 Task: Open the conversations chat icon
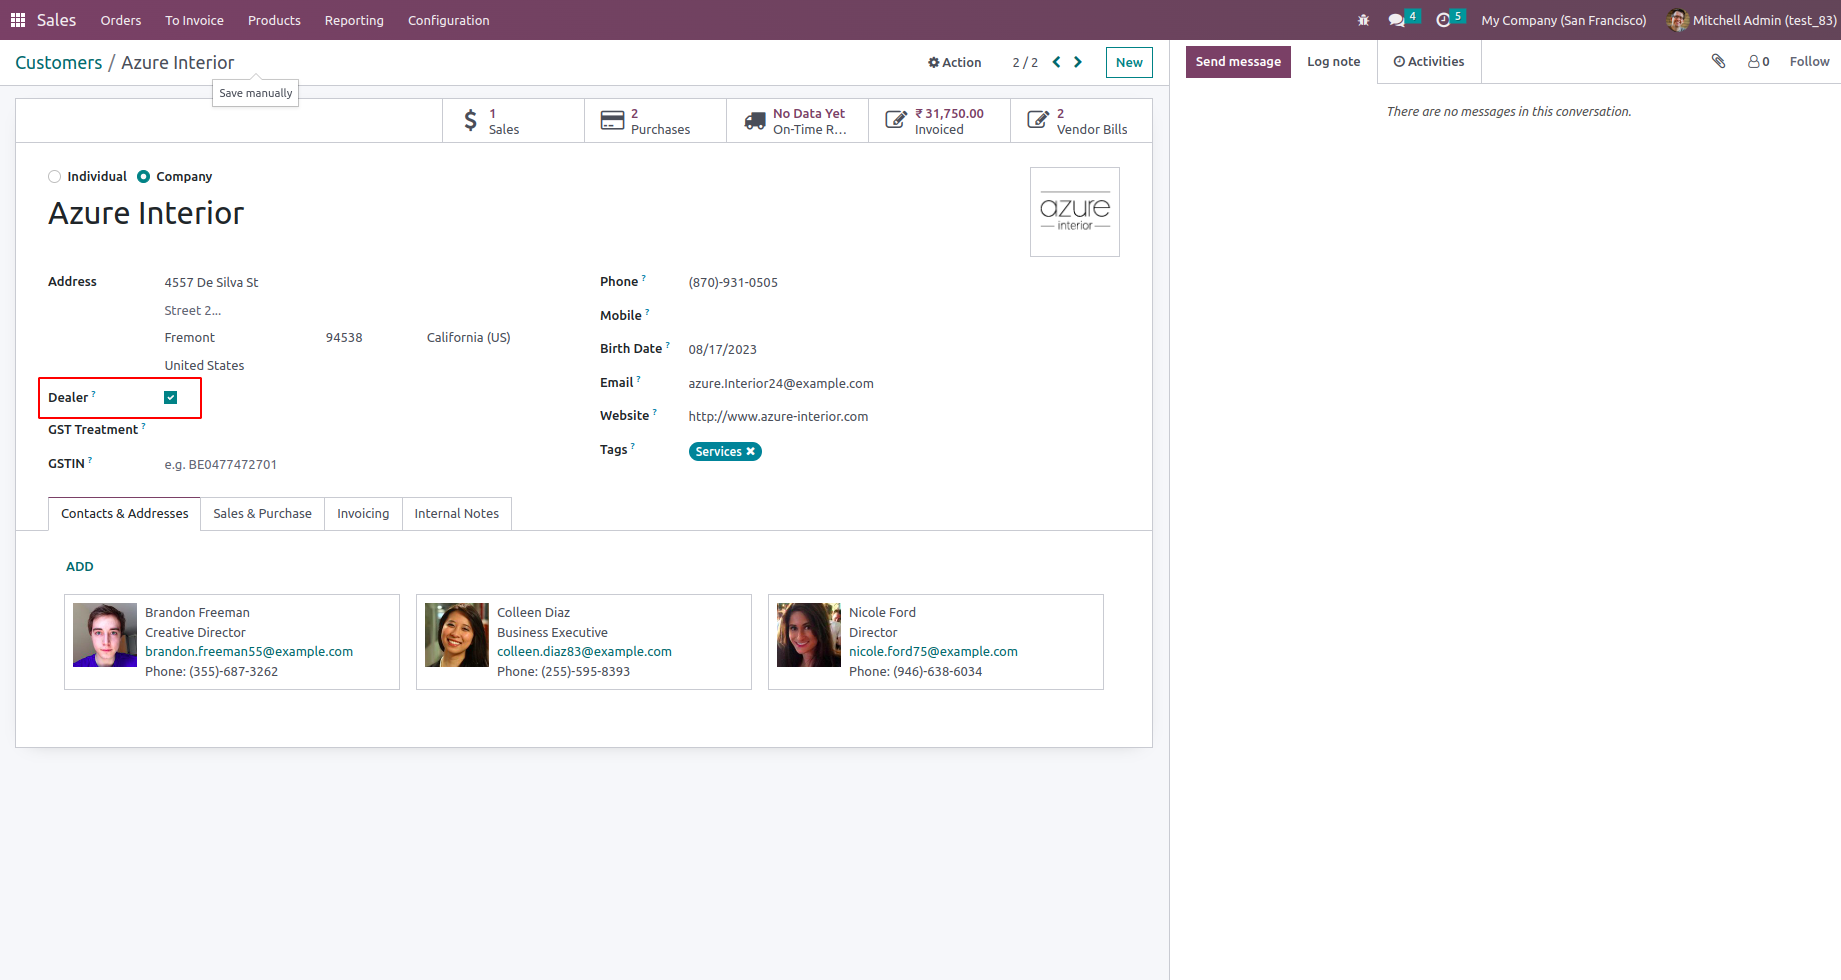pyautogui.click(x=1396, y=20)
